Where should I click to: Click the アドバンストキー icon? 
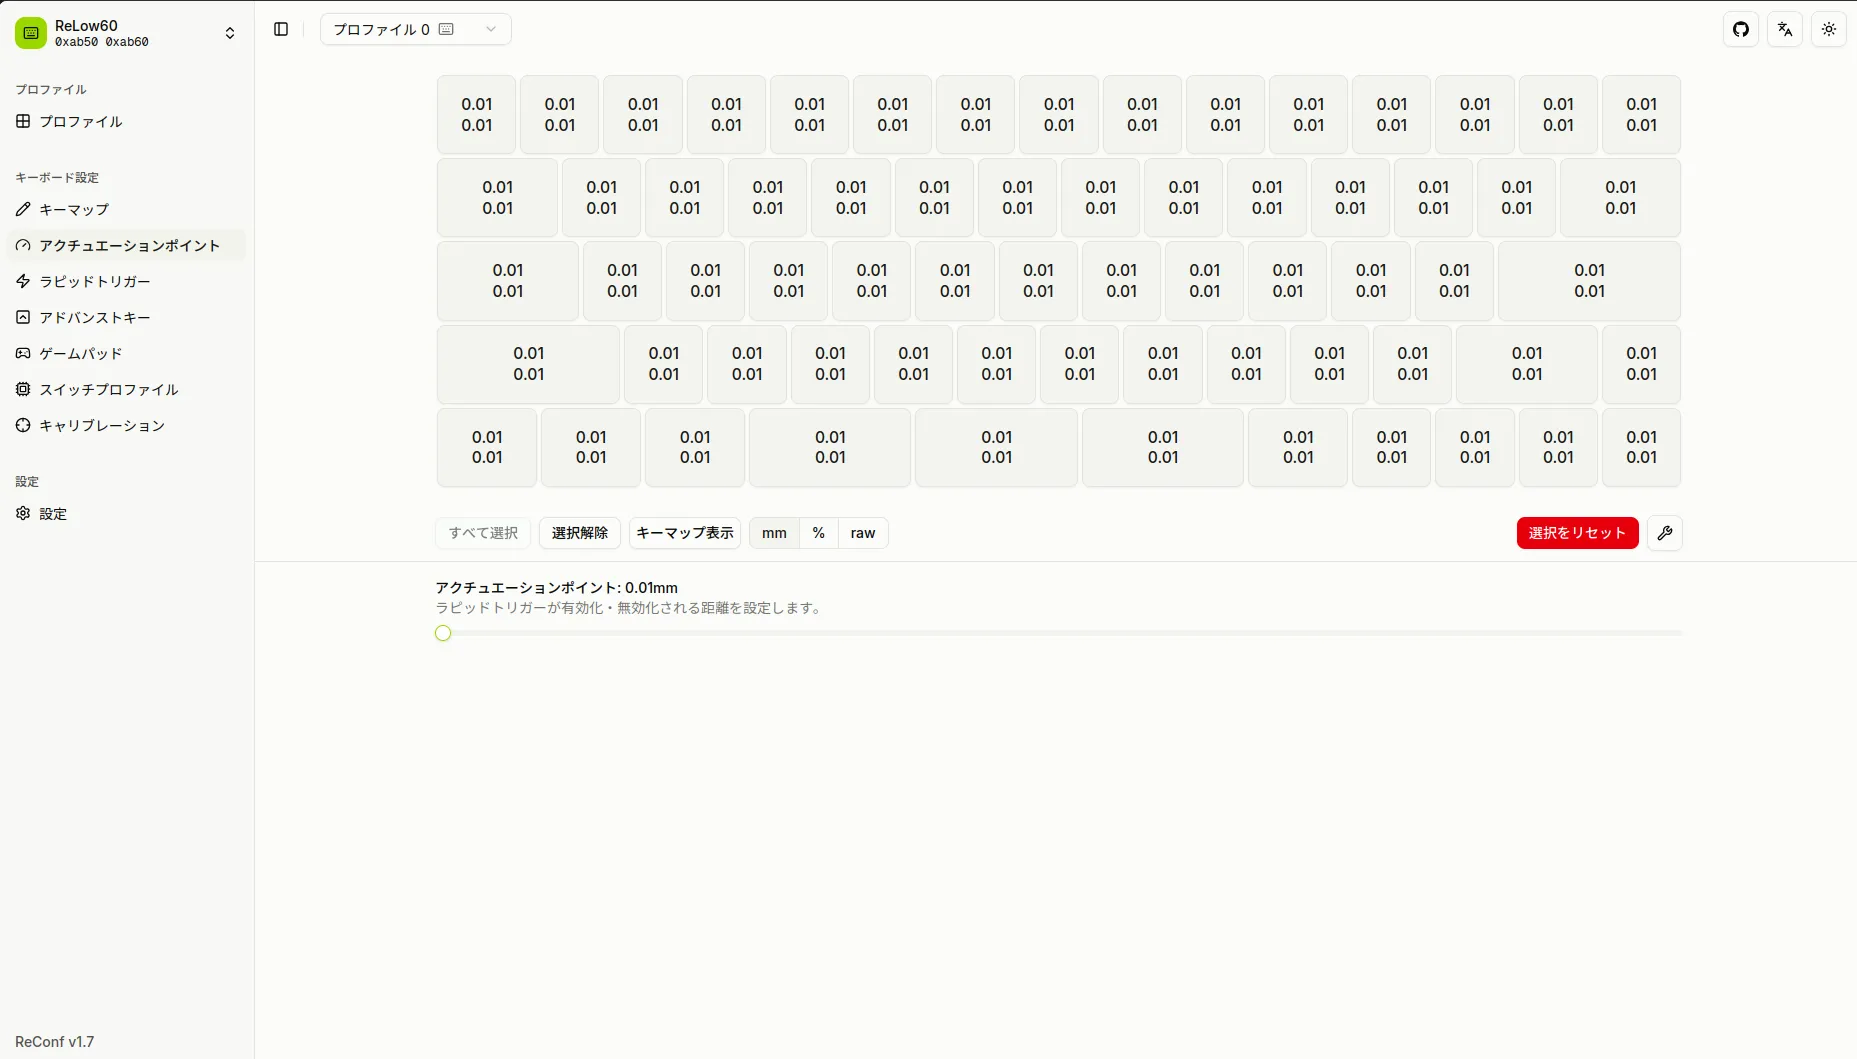click(23, 317)
